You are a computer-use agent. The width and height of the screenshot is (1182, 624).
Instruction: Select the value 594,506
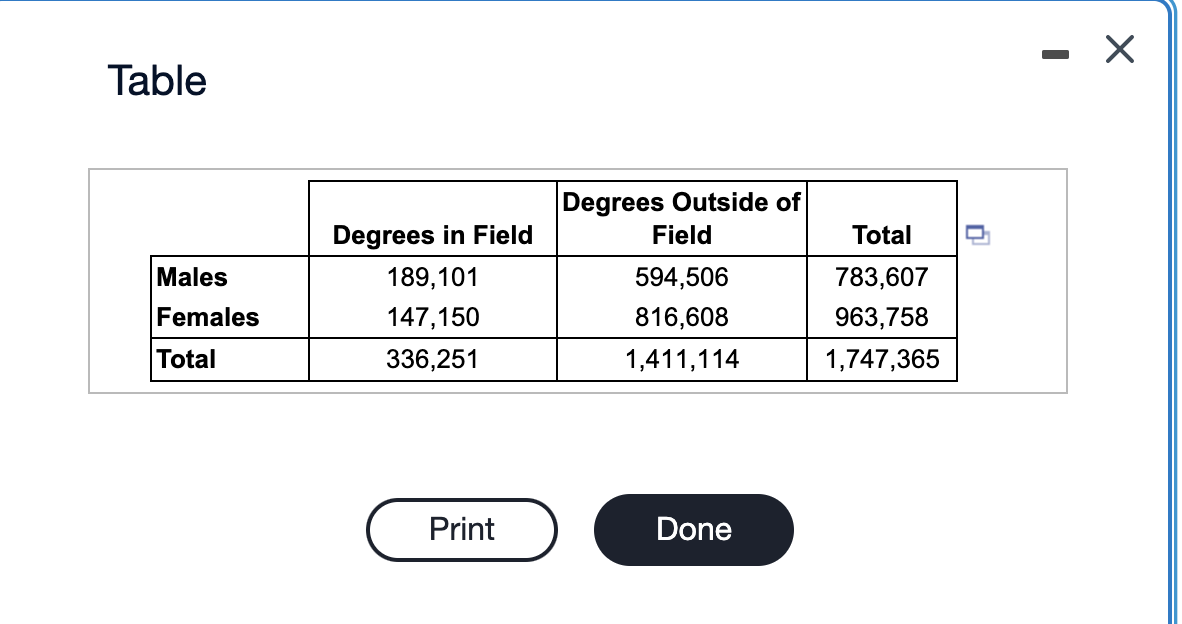[681, 277]
